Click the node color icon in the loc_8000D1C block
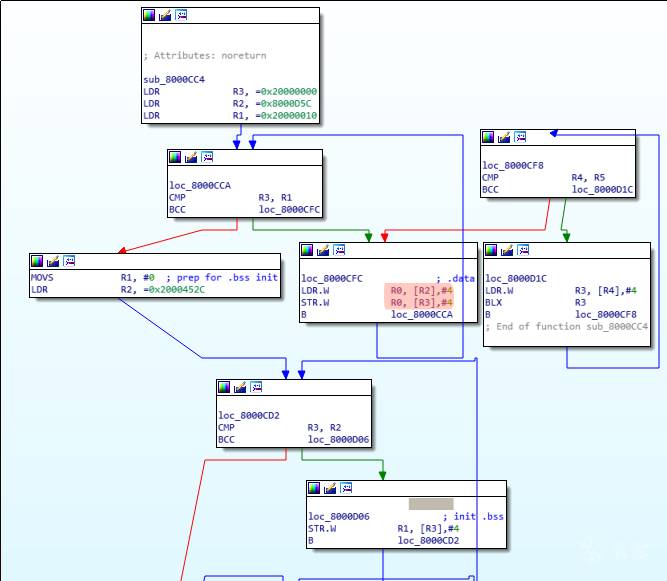Image resolution: width=667 pixels, height=581 pixels. pos(491,250)
